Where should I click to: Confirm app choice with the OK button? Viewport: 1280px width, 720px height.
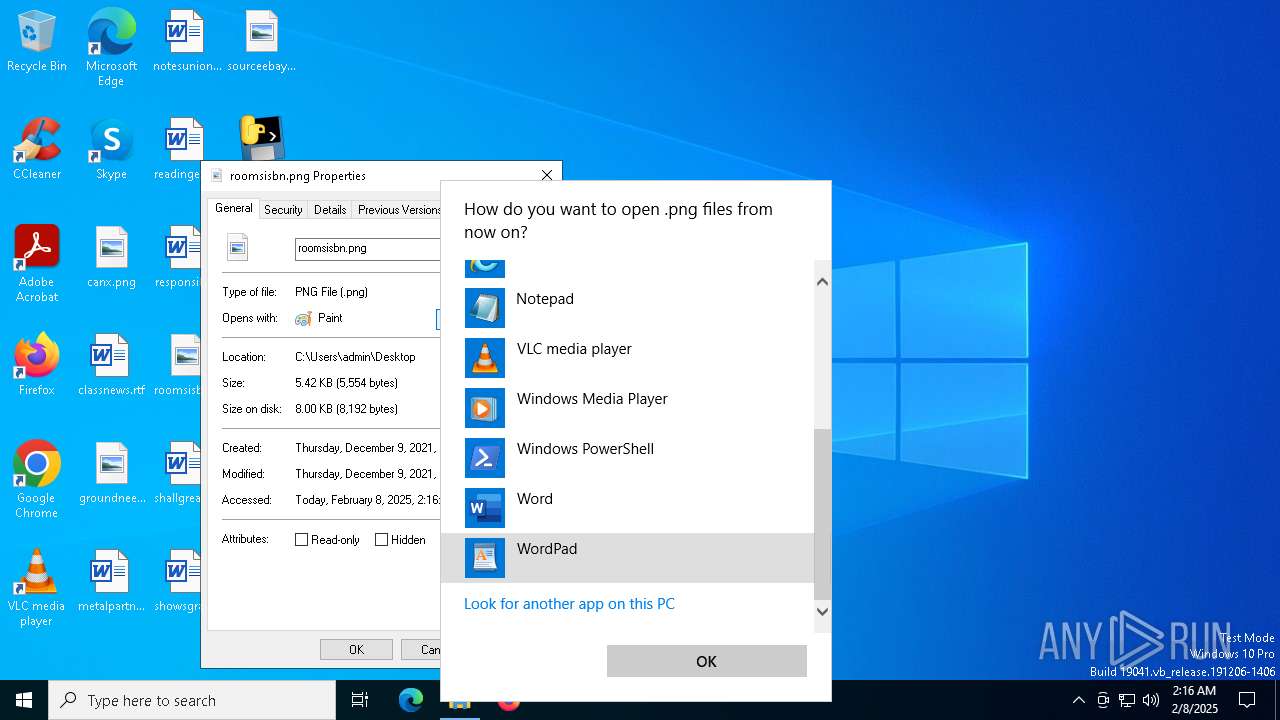click(x=706, y=661)
